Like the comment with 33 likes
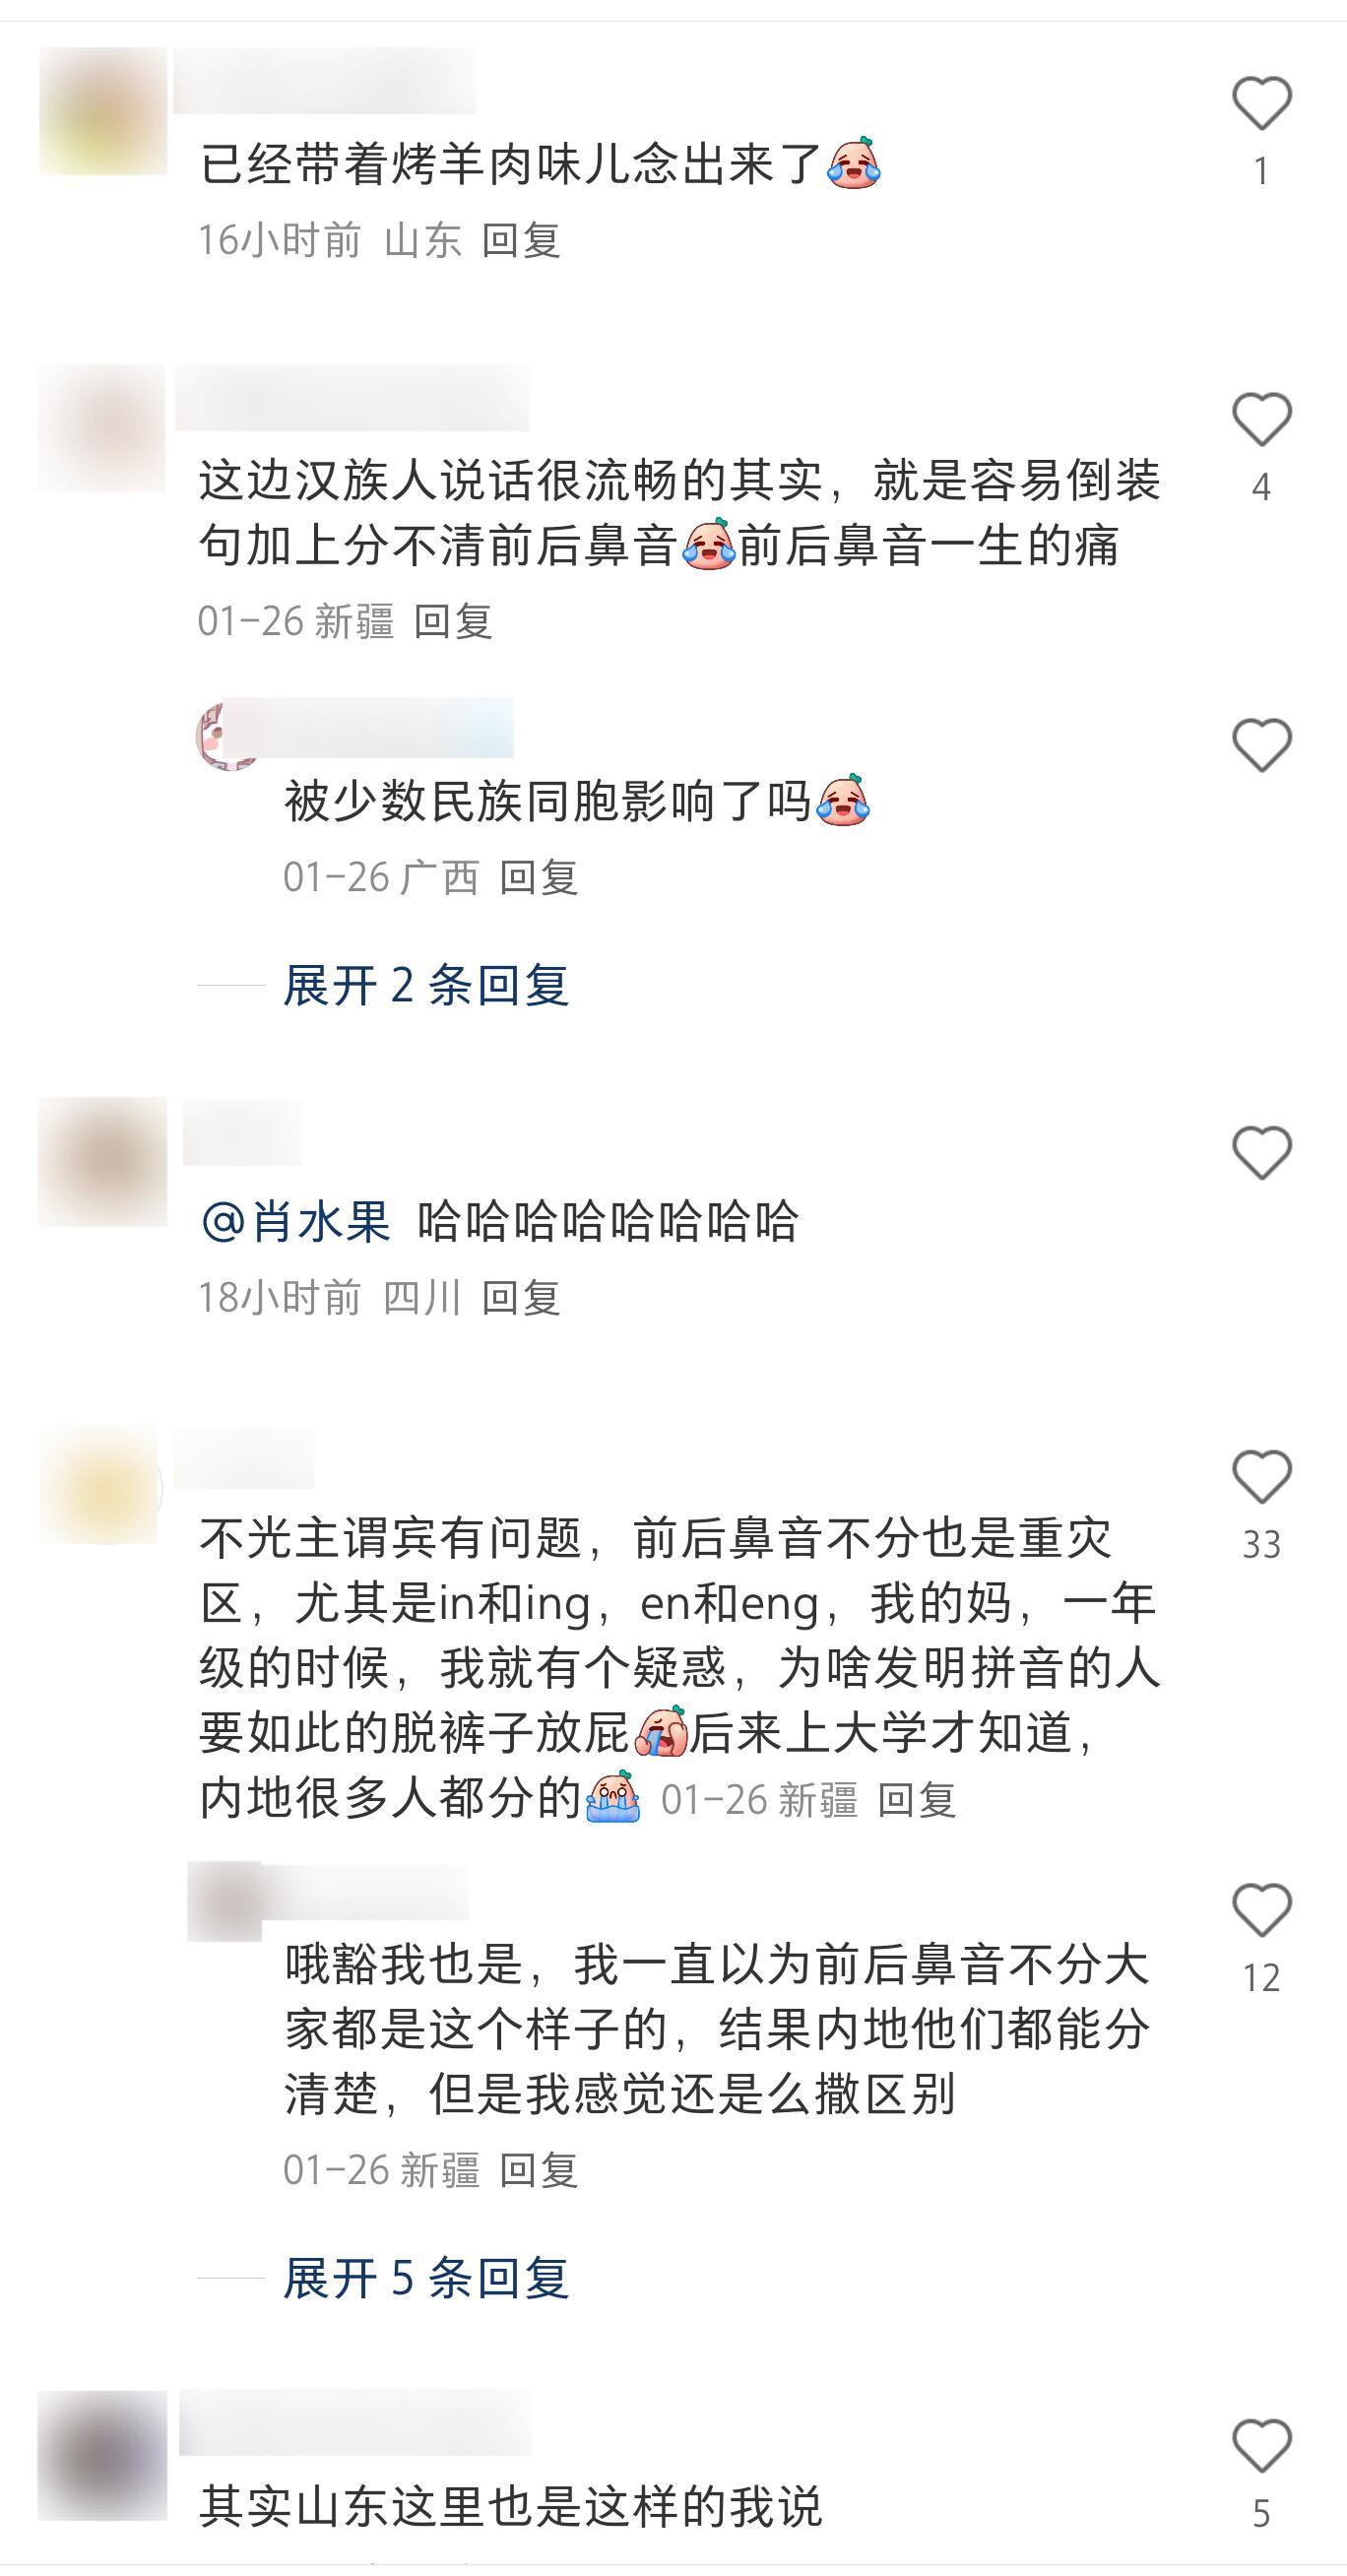Viewport: 1347px width, 2576px height. (1261, 1476)
